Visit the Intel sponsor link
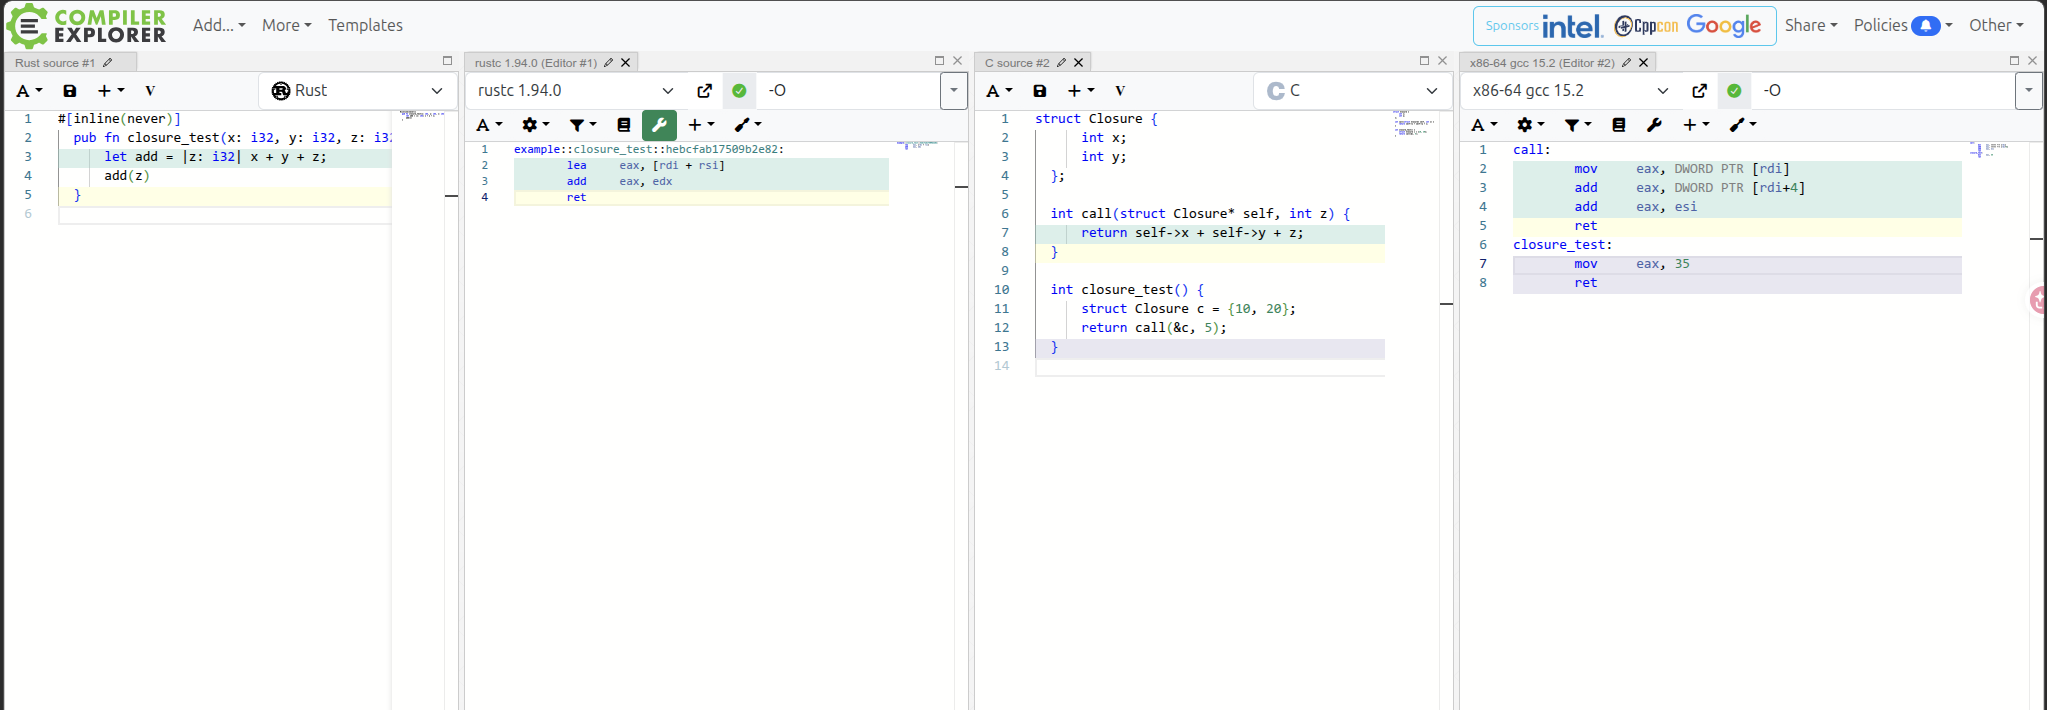 tap(1572, 26)
